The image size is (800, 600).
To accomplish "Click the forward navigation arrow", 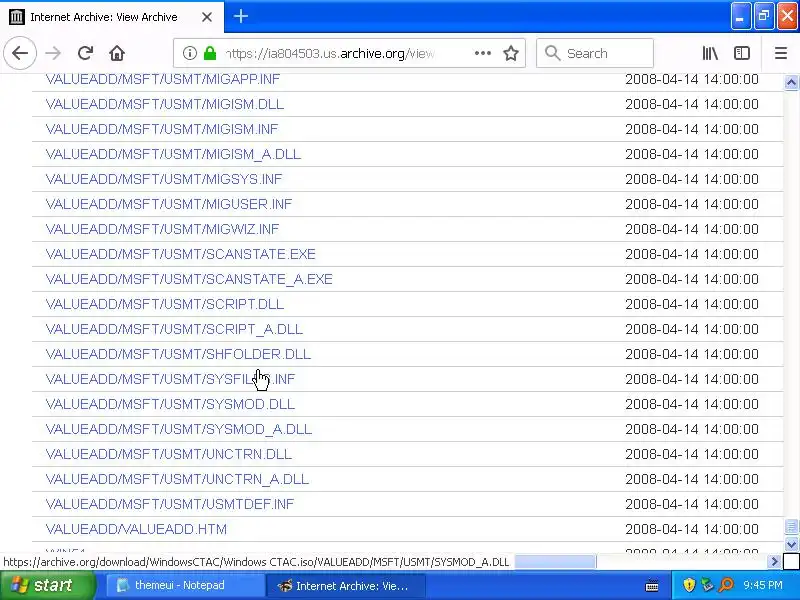I will (x=53, y=53).
